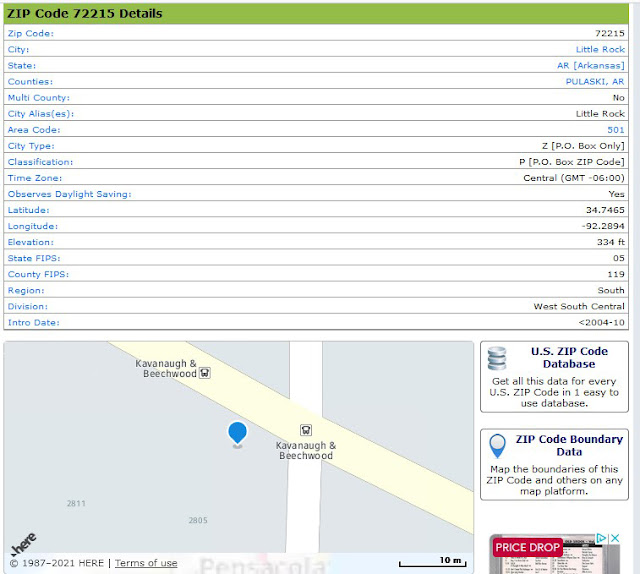Screen dimensions: 640x574
Task: Open the 501 area code link
Action: [x=616, y=130]
